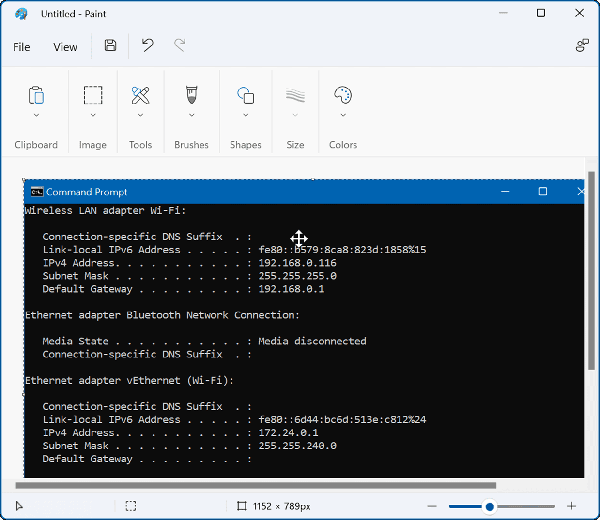Click the Subnet Mask value 255.255.255.0

(x=297, y=276)
